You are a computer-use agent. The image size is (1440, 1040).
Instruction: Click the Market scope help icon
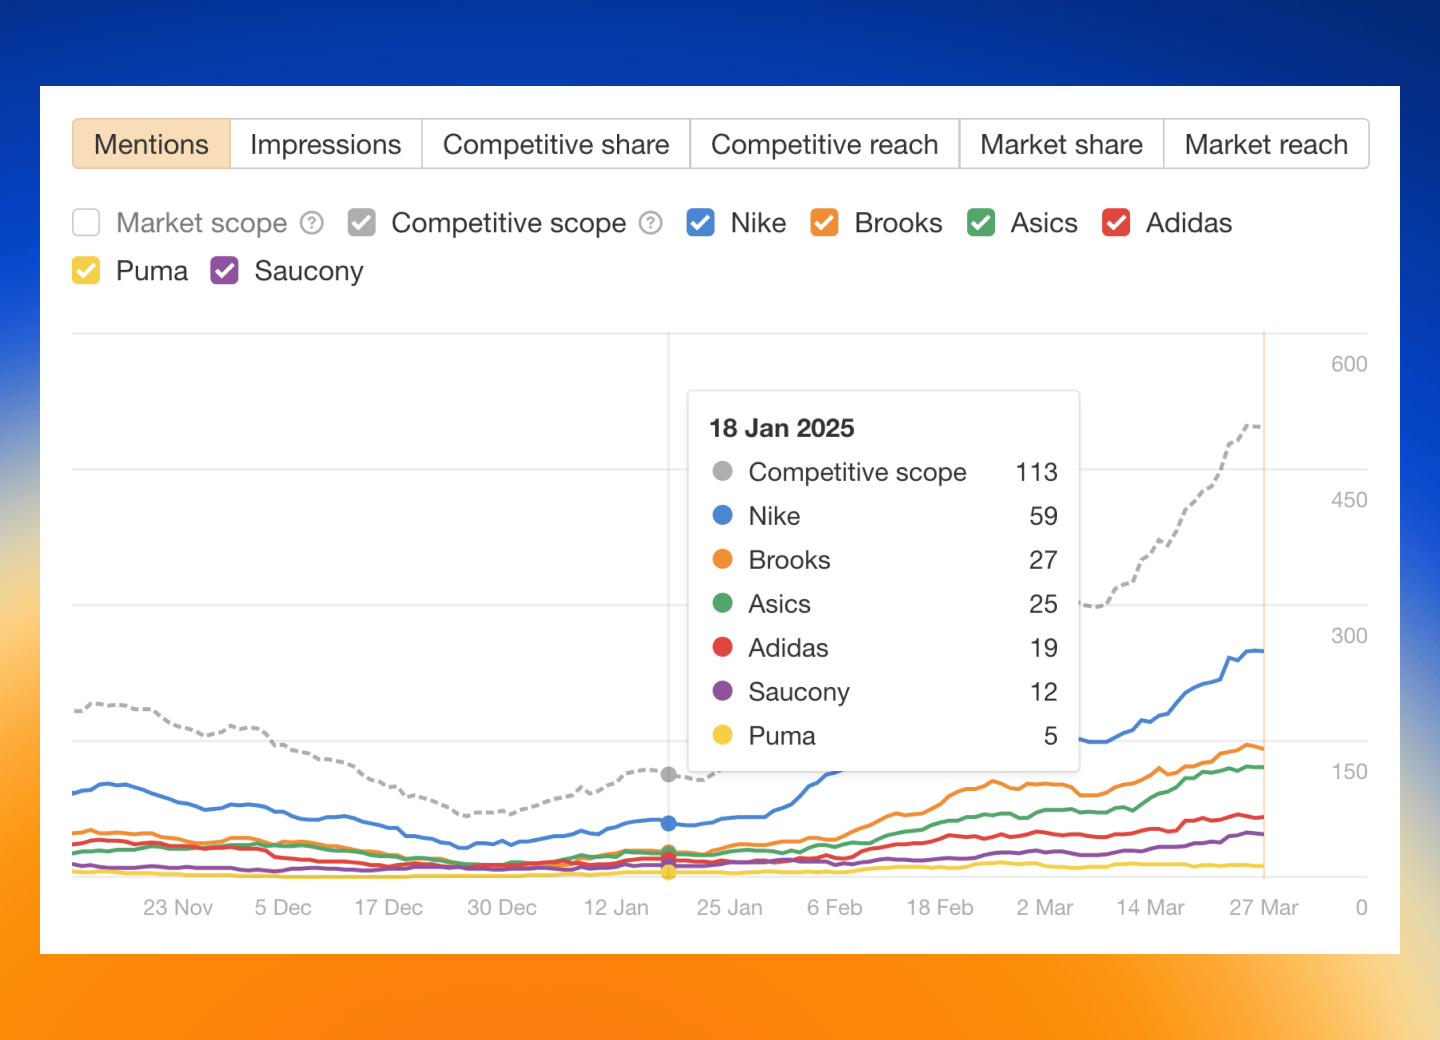tap(312, 222)
